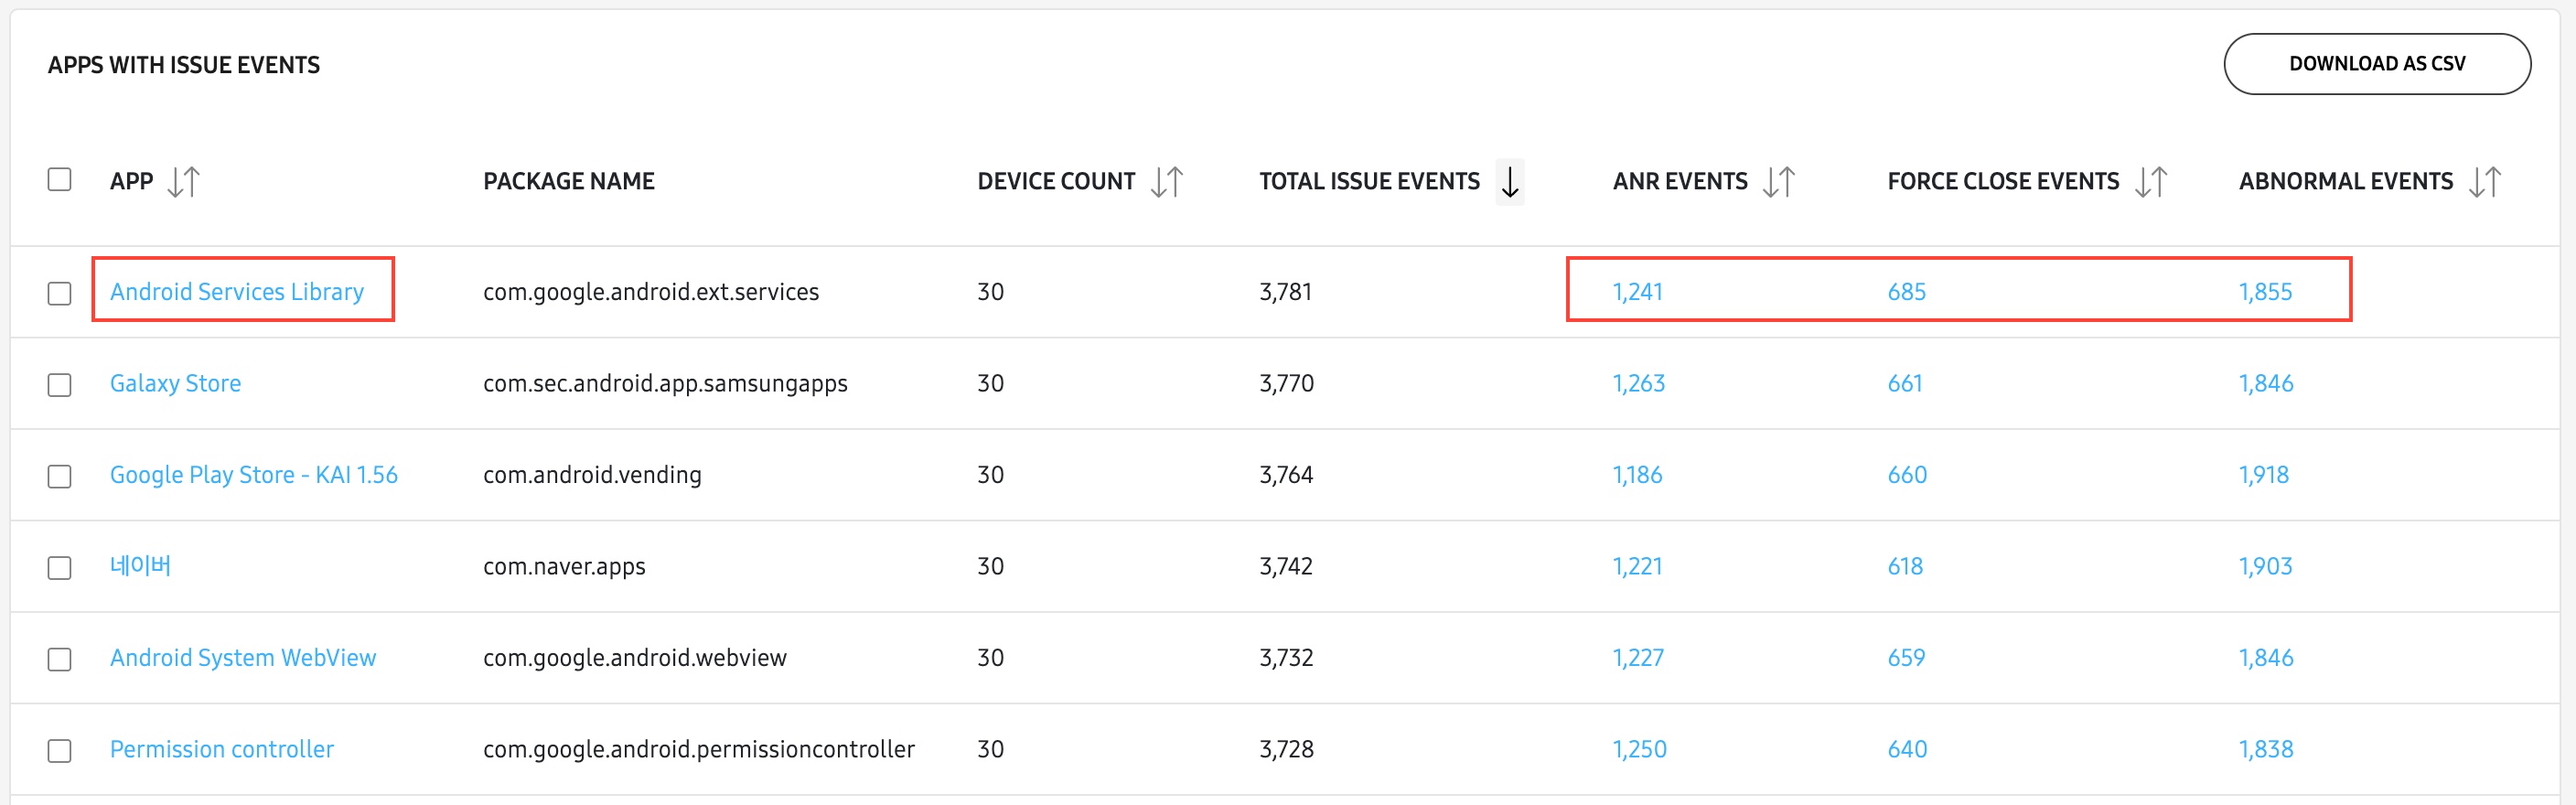View 640 force close events

[1907, 749]
